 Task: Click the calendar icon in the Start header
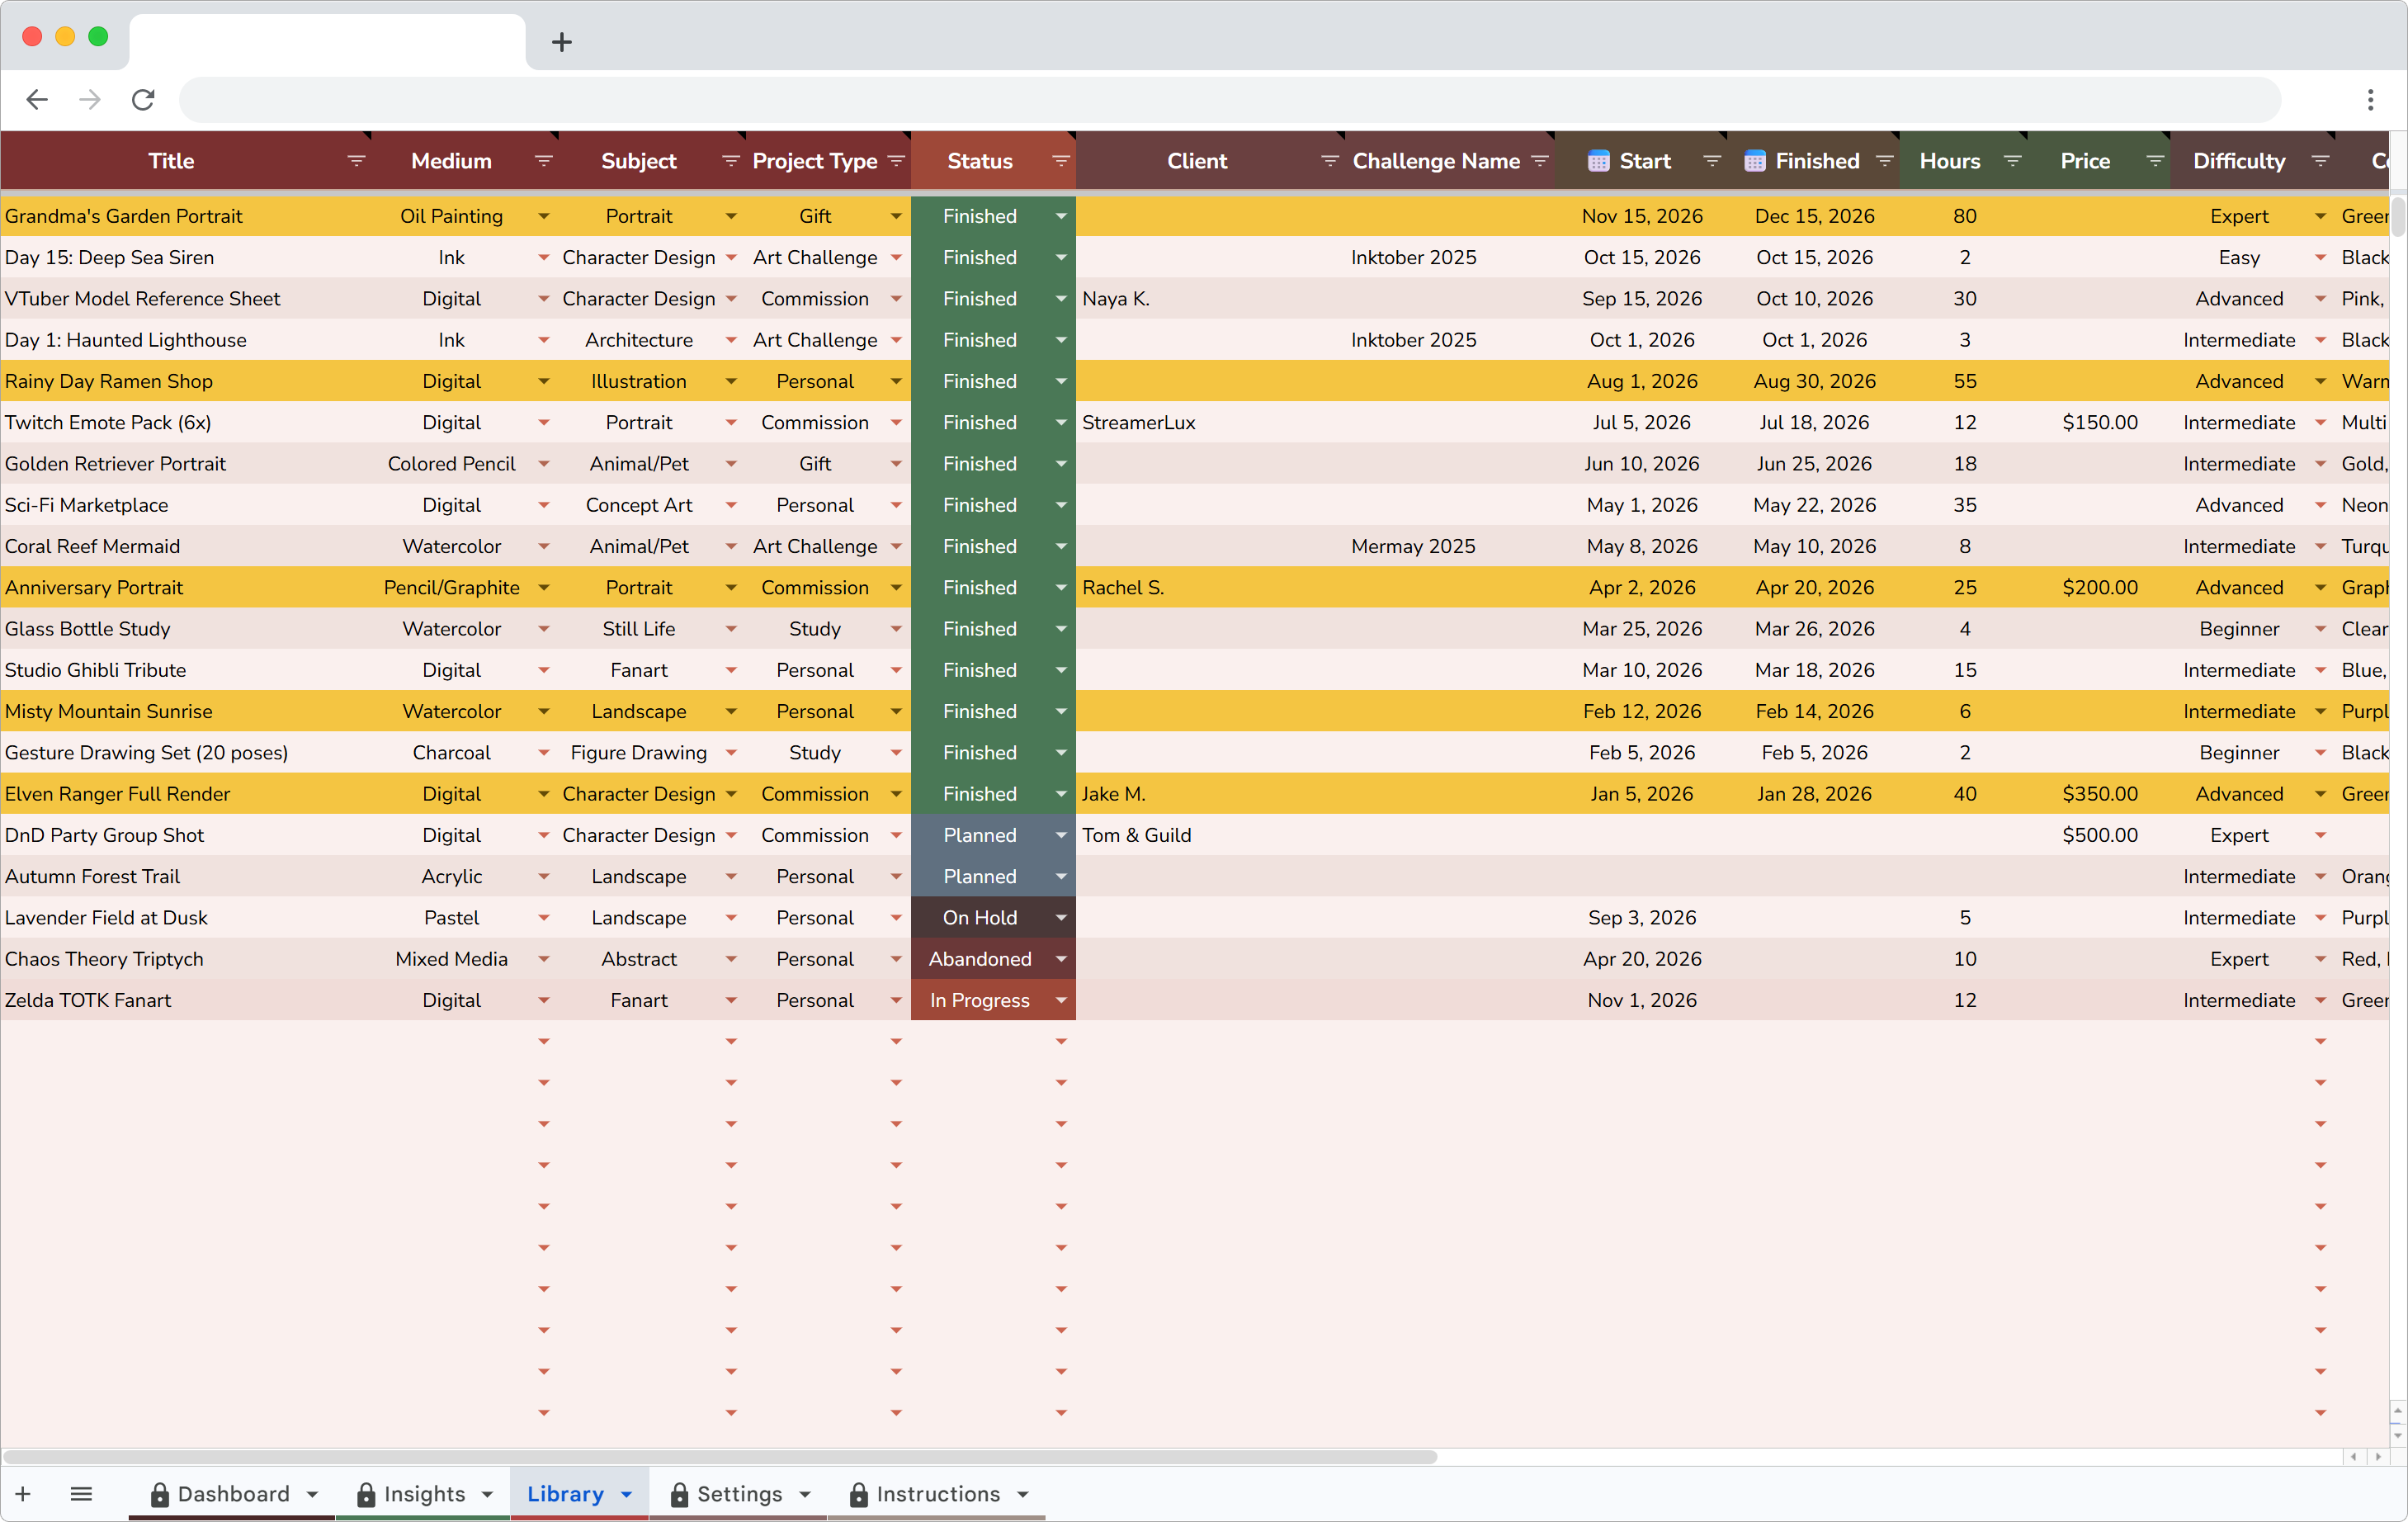pos(1597,160)
